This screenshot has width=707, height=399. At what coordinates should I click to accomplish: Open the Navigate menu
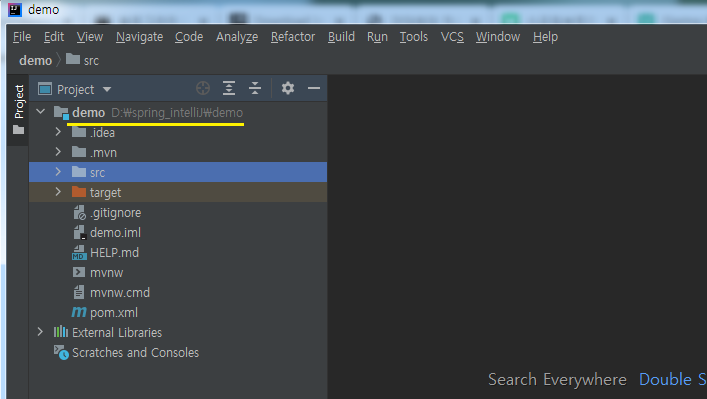click(x=139, y=37)
